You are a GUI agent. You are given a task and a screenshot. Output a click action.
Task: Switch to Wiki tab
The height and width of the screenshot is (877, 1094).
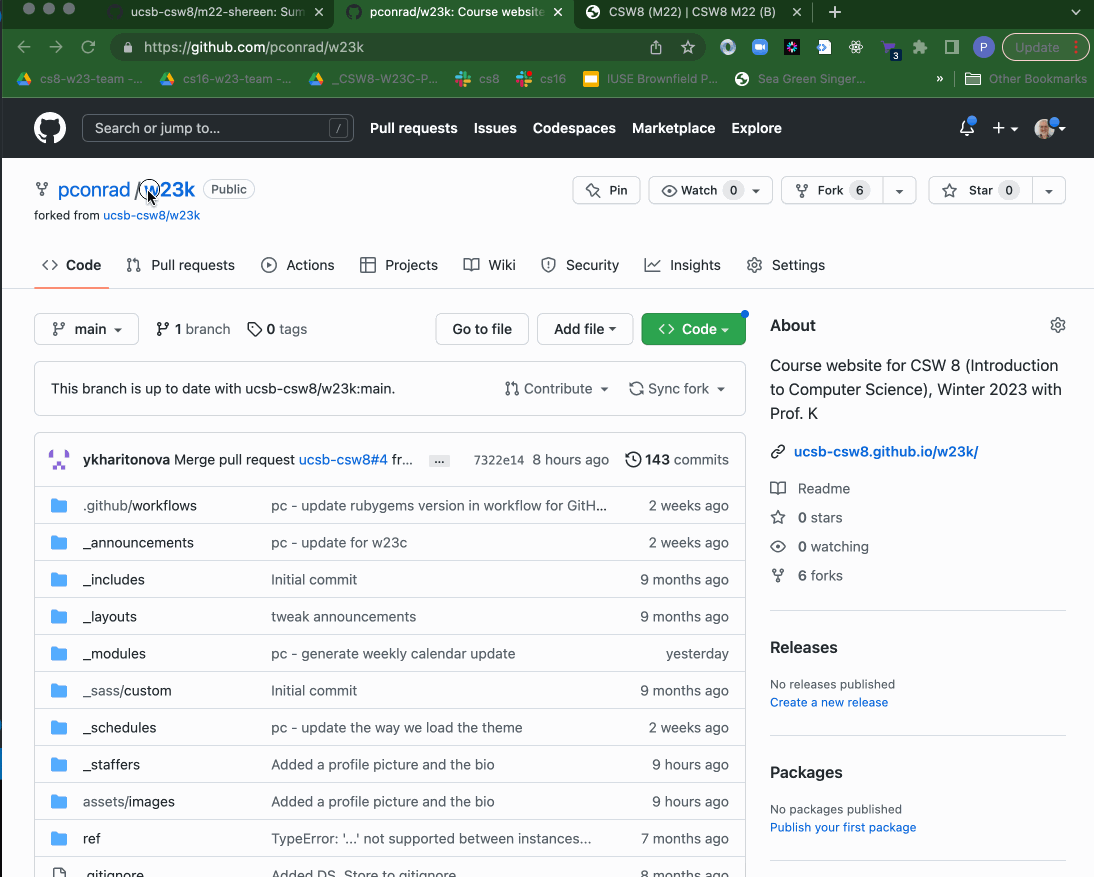point(490,265)
